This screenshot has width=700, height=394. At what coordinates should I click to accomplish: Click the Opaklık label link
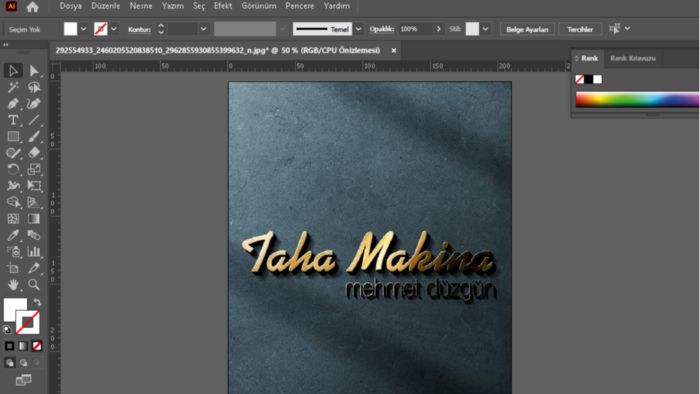(x=381, y=29)
